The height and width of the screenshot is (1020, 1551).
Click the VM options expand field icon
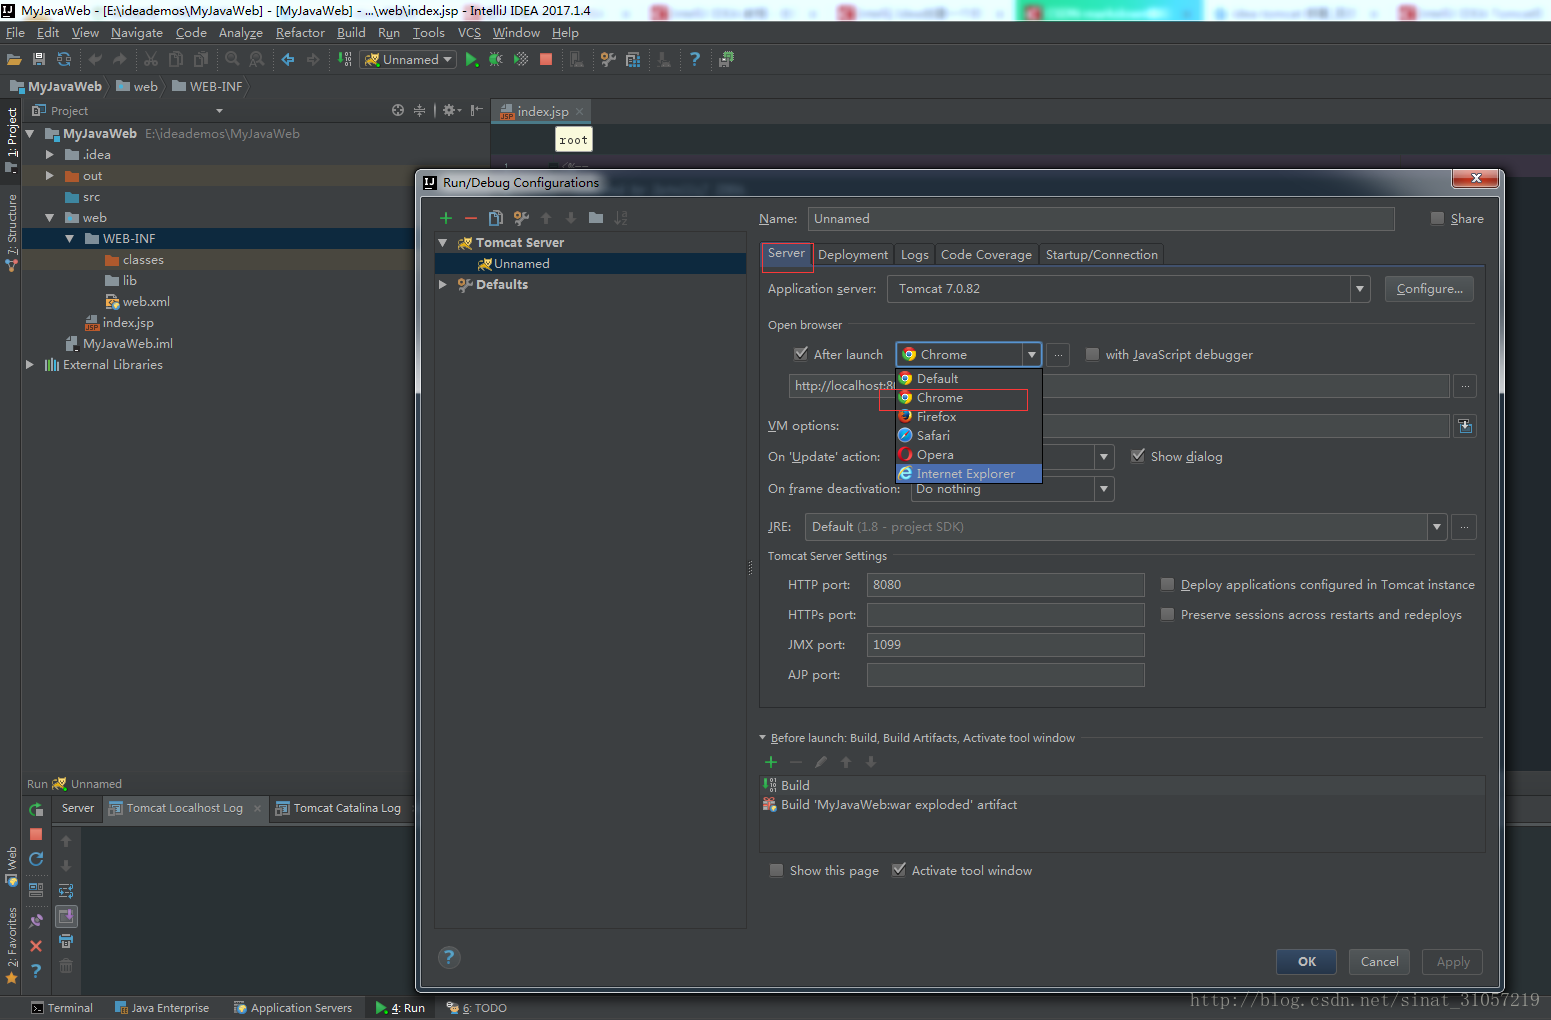[1465, 426]
